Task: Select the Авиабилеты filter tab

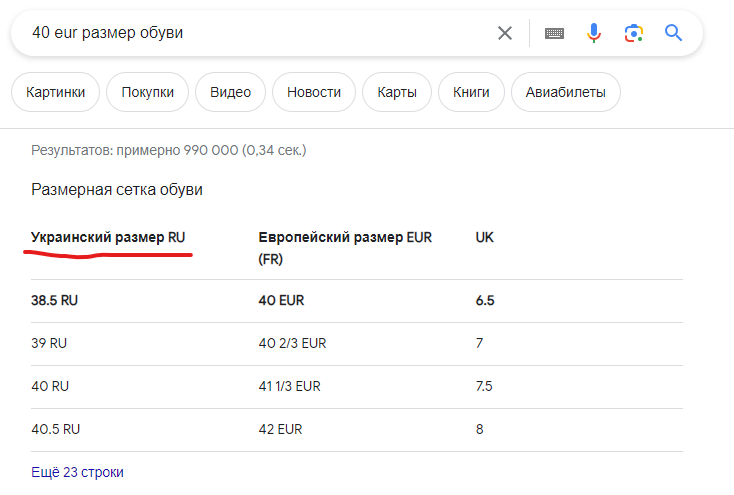Action: 565,92
